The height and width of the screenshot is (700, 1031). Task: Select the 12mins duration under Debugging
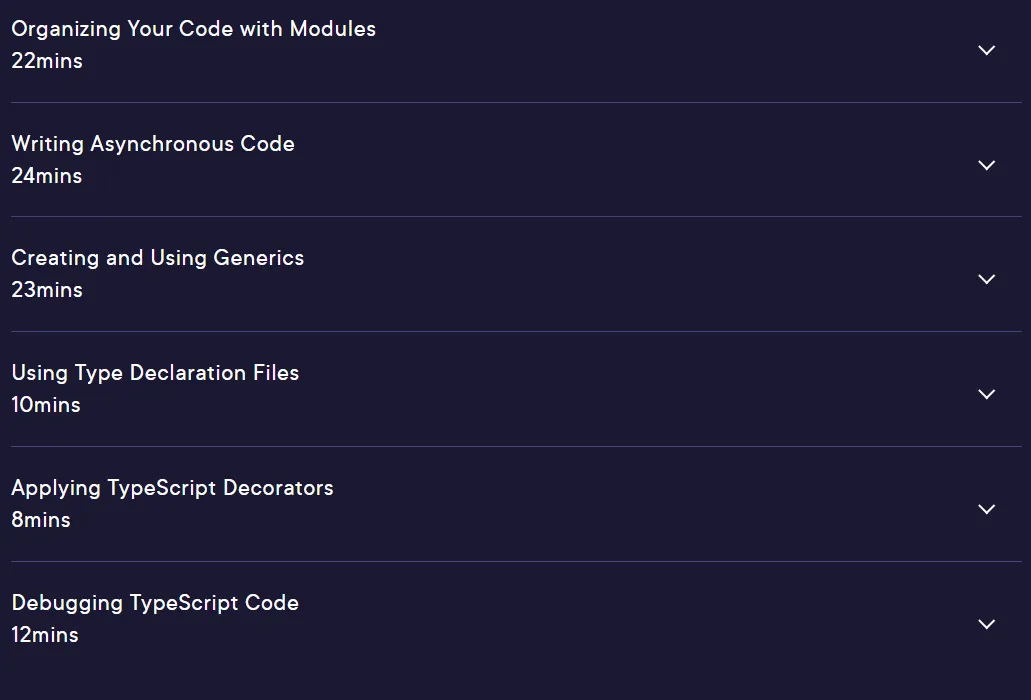tap(45, 635)
